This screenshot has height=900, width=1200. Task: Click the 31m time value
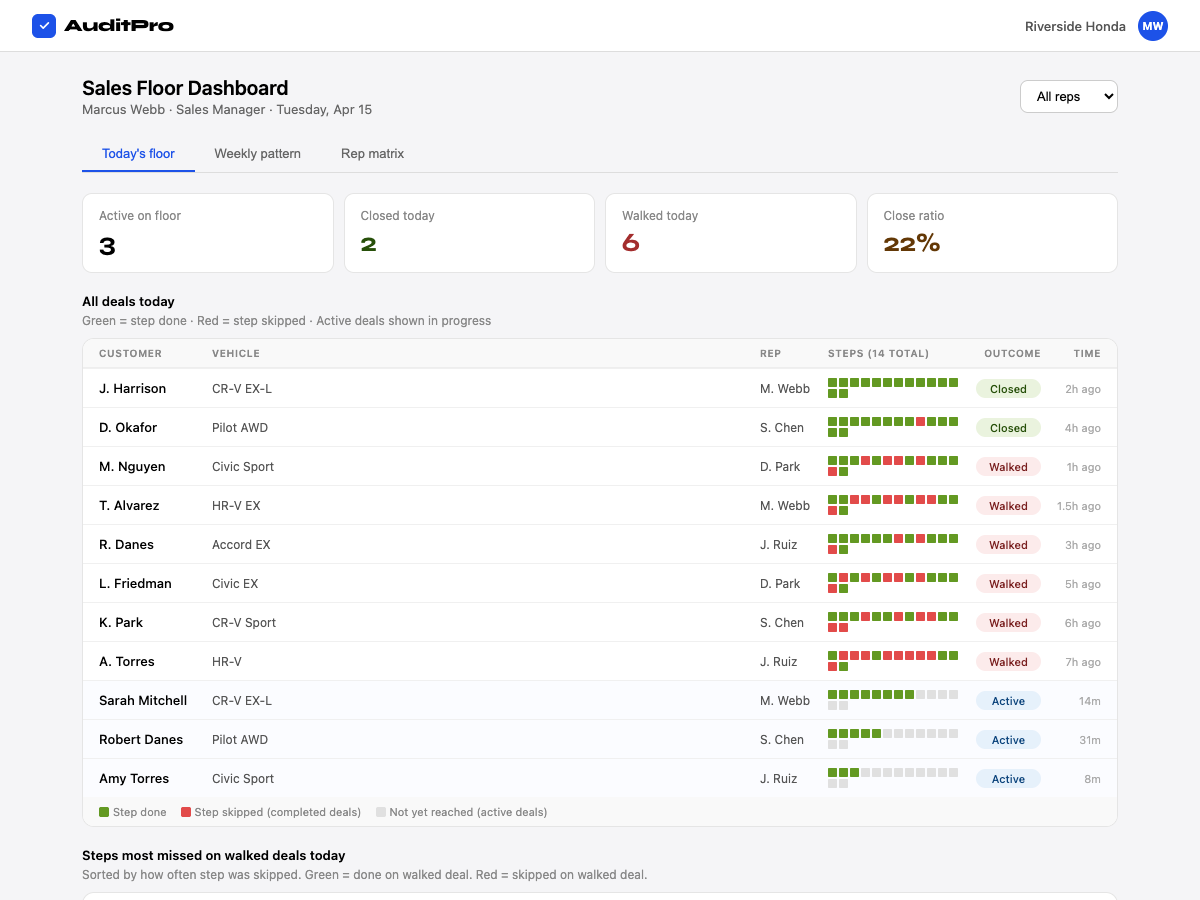1090,740
